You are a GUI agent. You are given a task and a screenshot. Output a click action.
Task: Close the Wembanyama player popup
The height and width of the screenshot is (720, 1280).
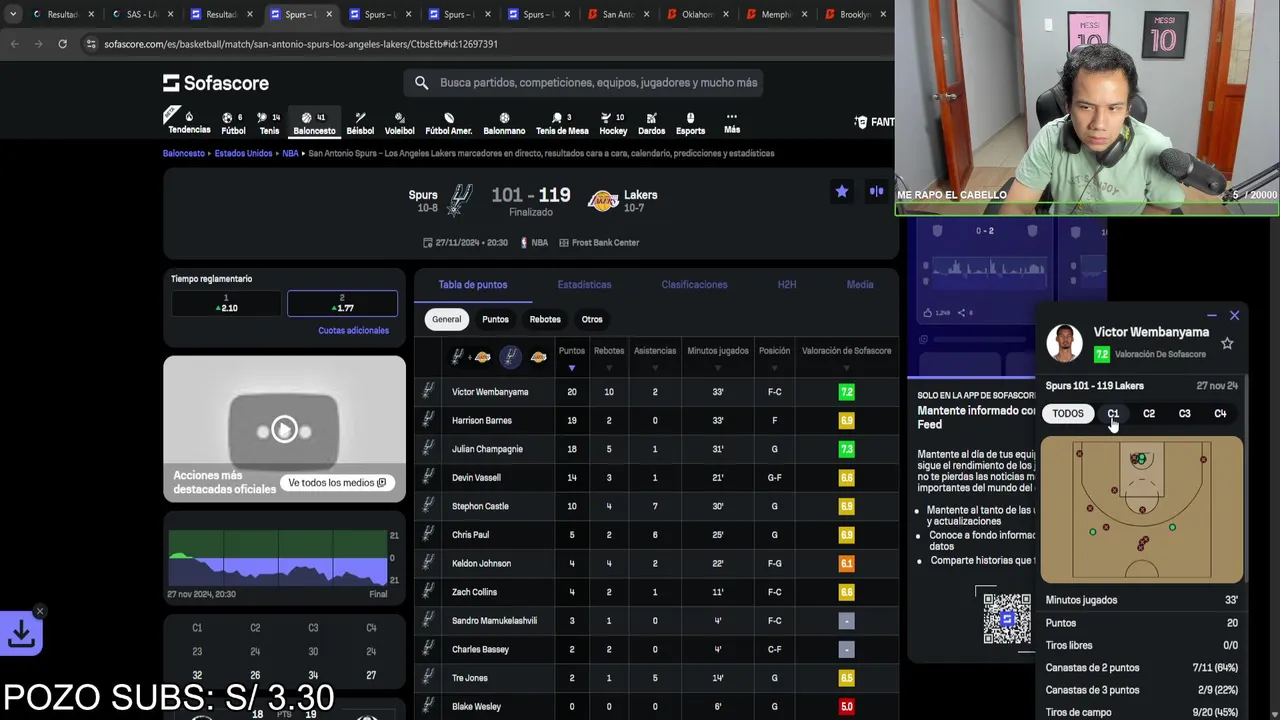(1234, 315)
